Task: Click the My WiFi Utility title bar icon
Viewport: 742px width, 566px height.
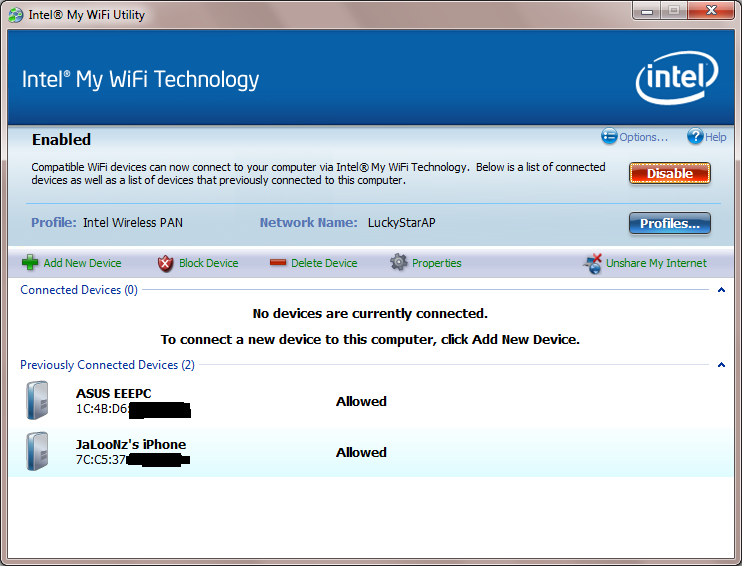Action: point(16,15)
